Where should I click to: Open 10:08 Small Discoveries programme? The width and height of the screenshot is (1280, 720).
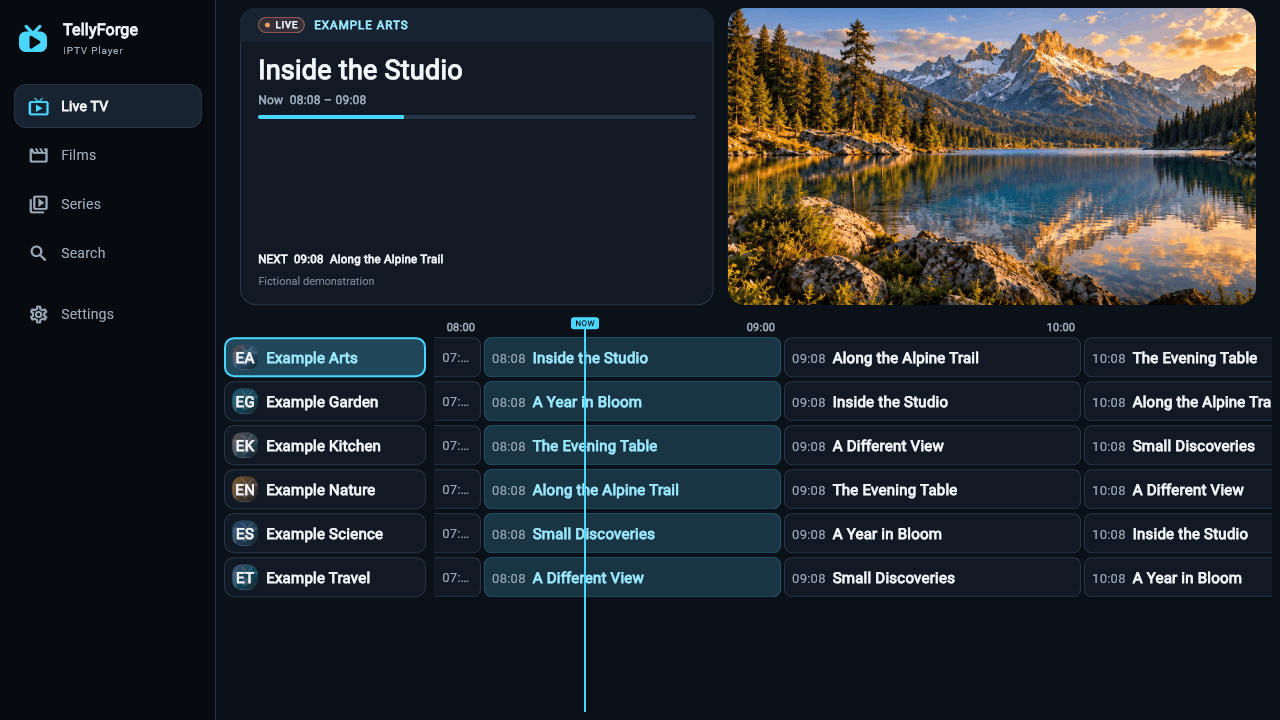click(1178, 446)
